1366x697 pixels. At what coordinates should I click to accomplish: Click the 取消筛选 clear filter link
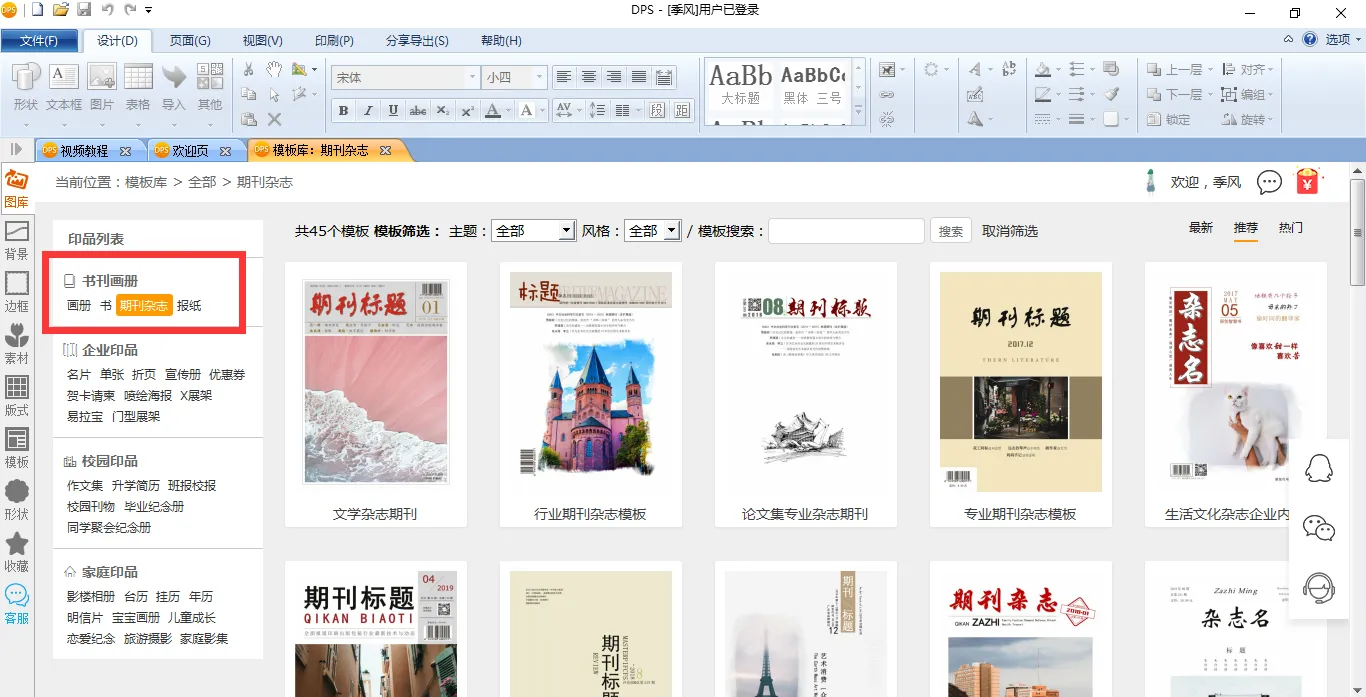pos(1010,231)
